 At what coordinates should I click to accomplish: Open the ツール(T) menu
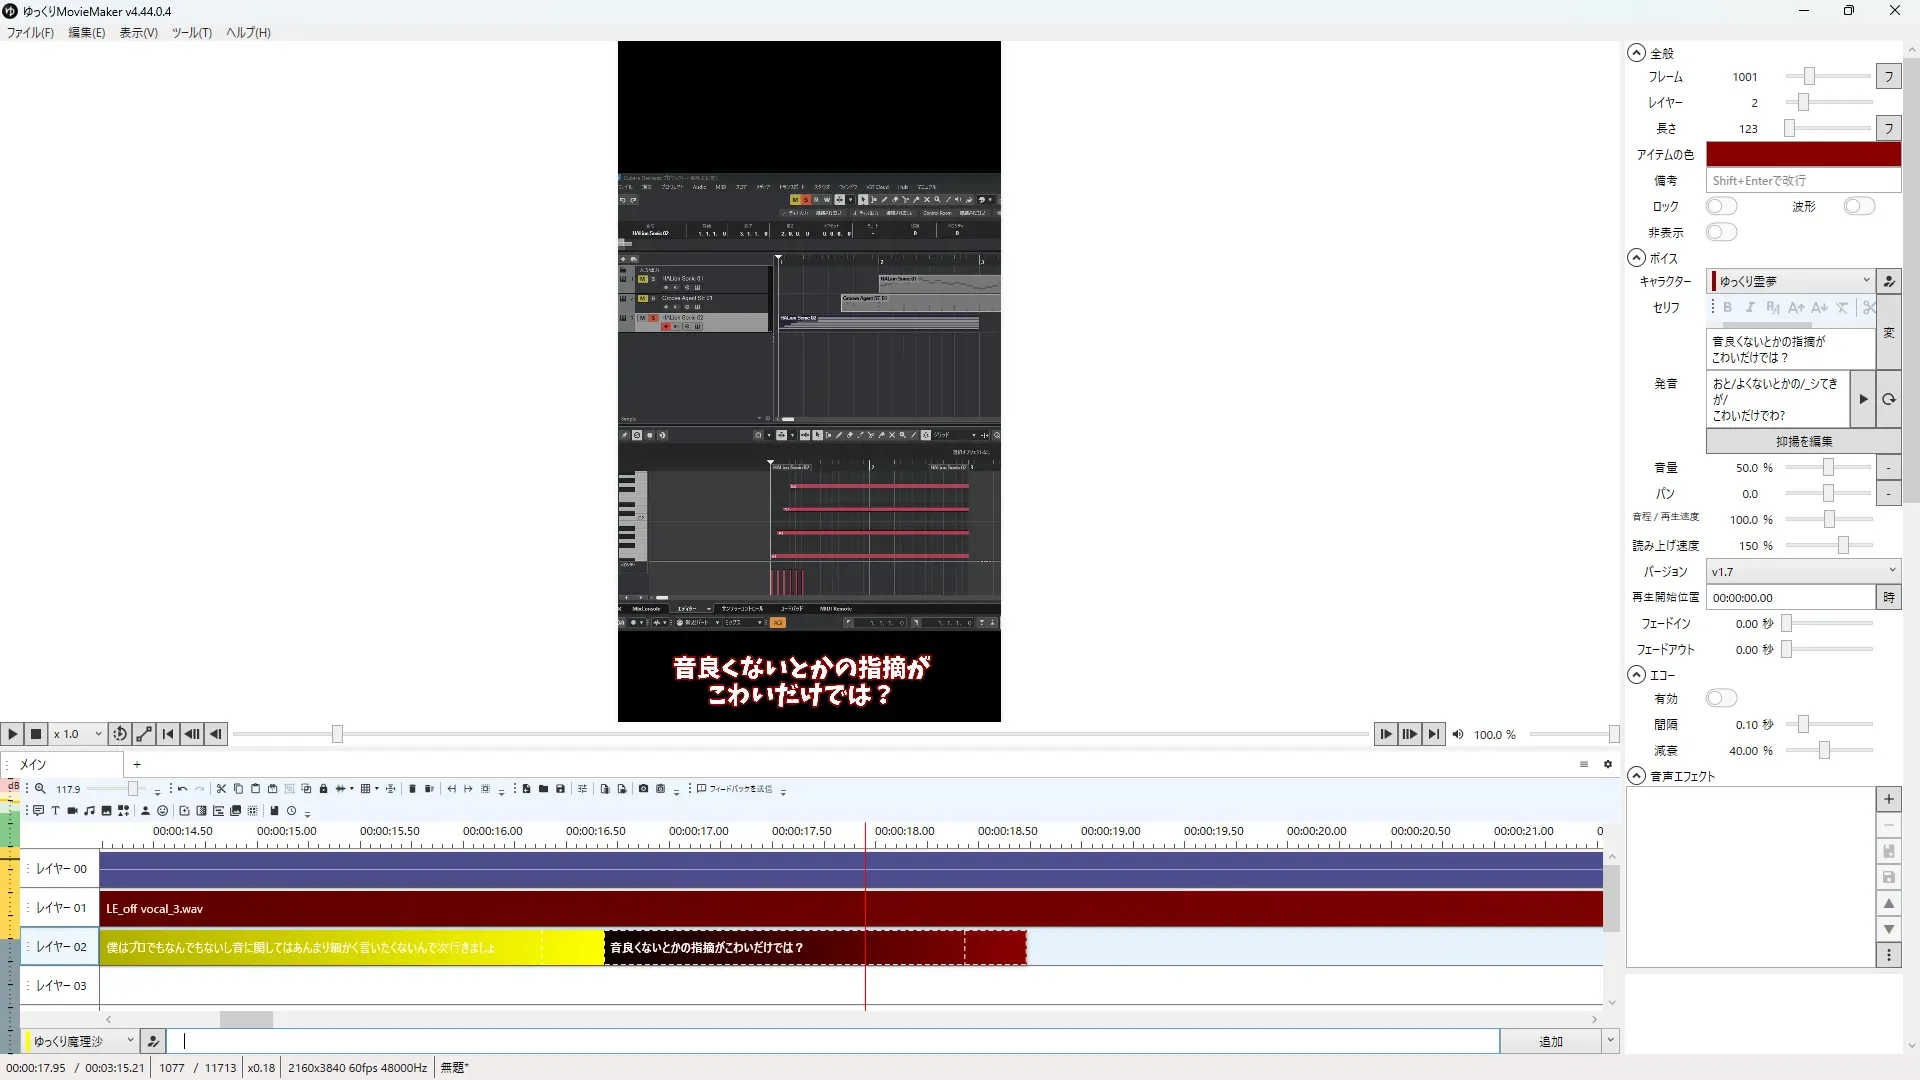coord(191,32)
